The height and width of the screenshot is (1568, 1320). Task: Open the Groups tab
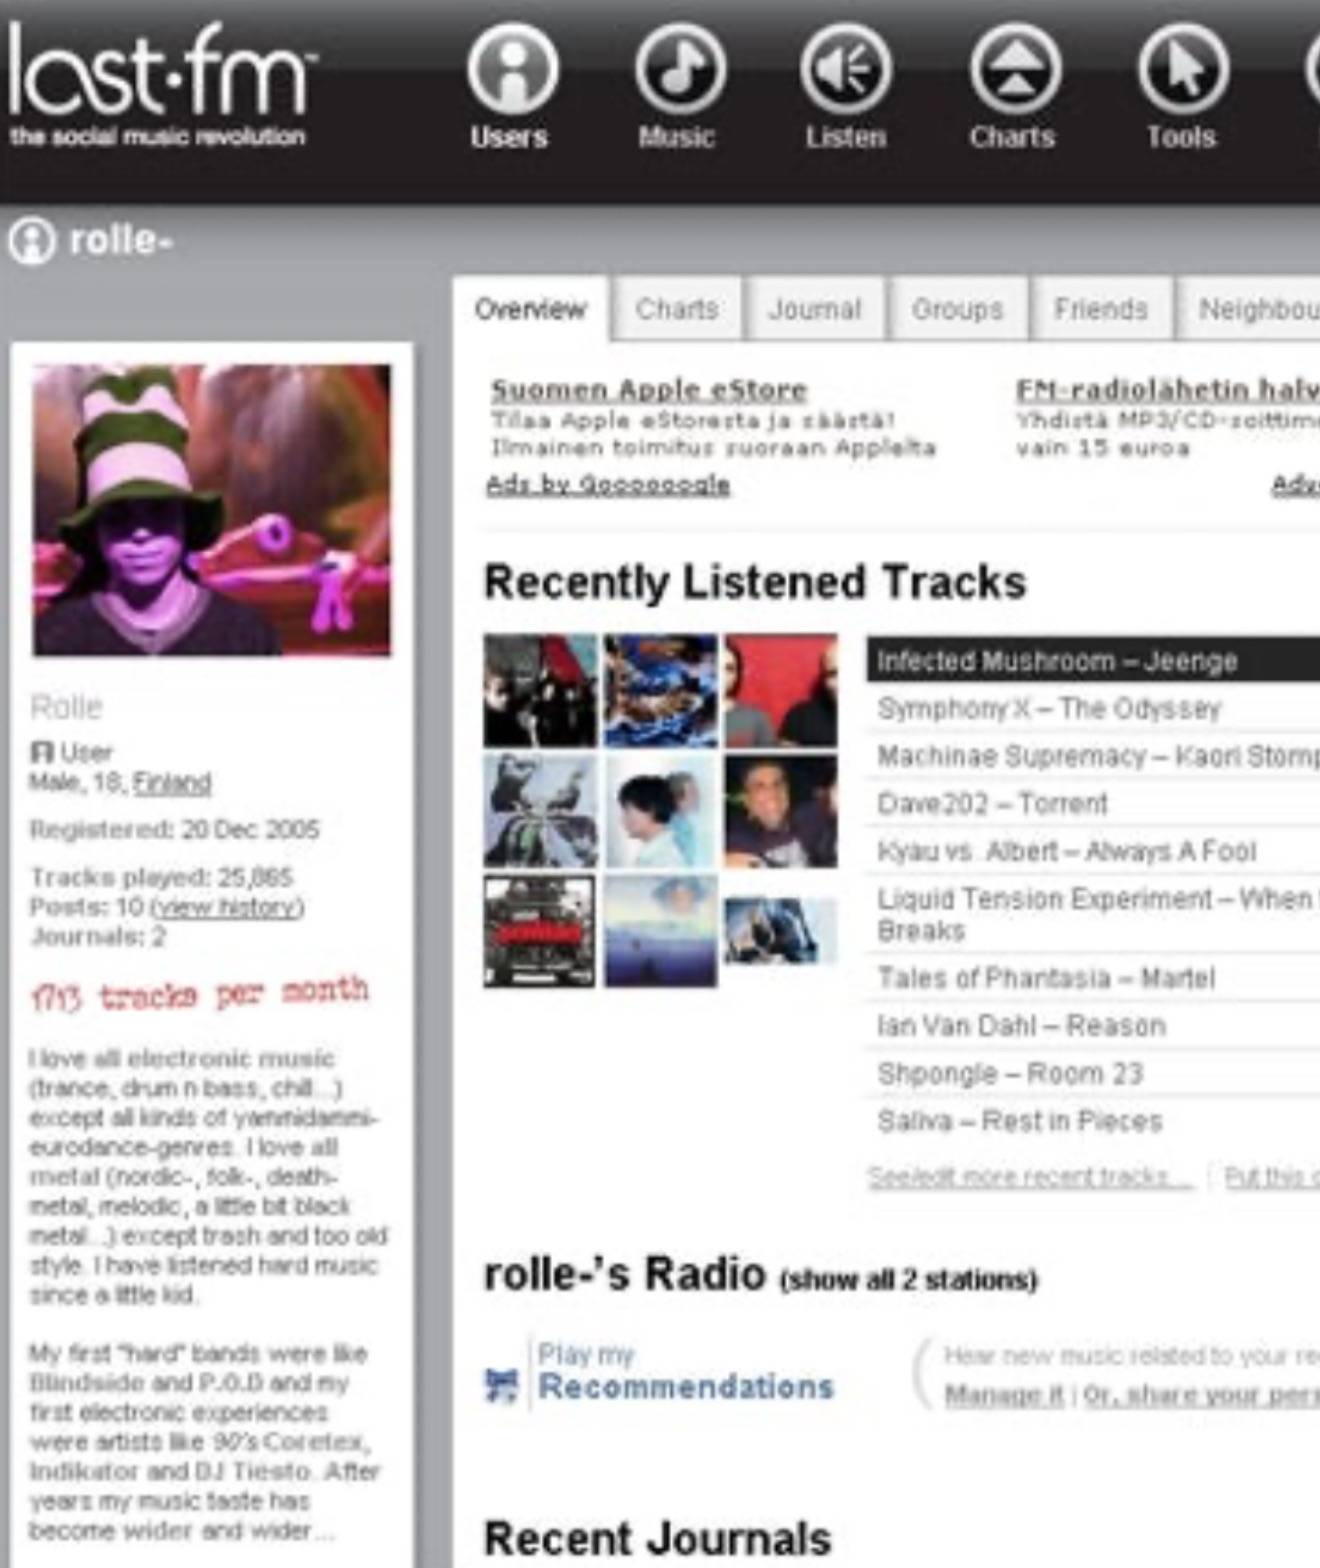pos(957,309)
